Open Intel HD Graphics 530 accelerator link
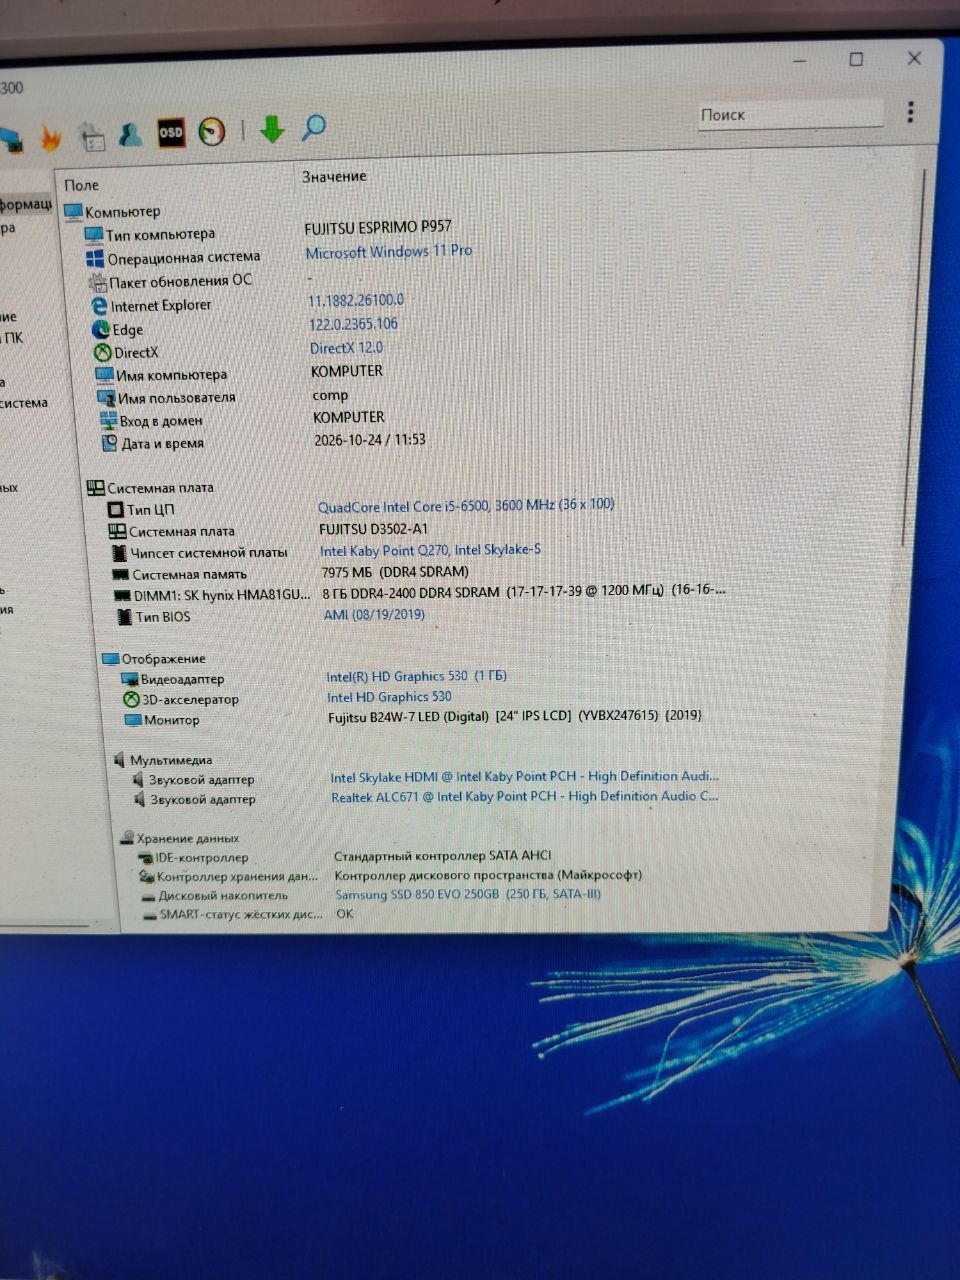This screenshot has width=960, height=1280. [389, 697]
